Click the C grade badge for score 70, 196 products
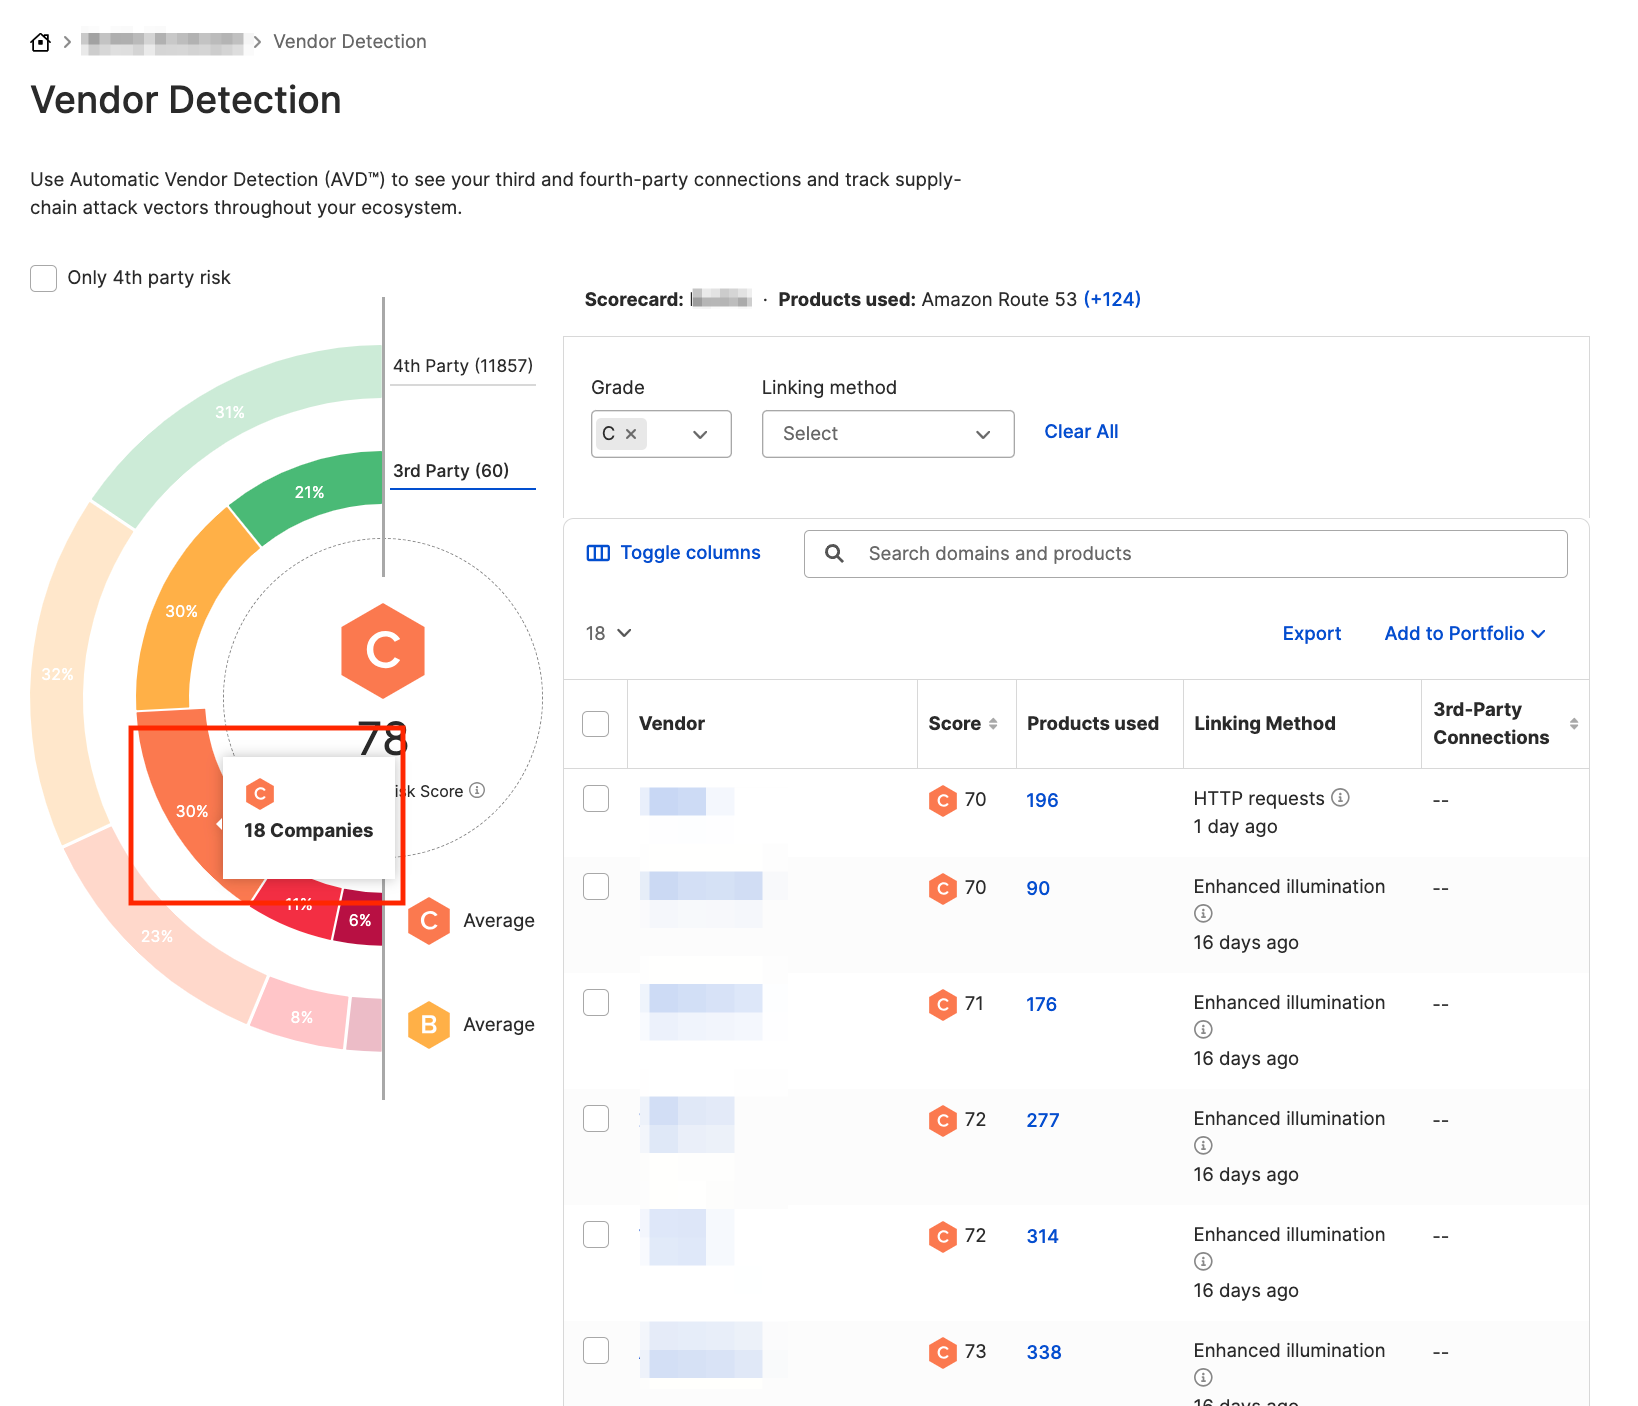Viewport: 1638px width, 1406px height. pos(942,801)
